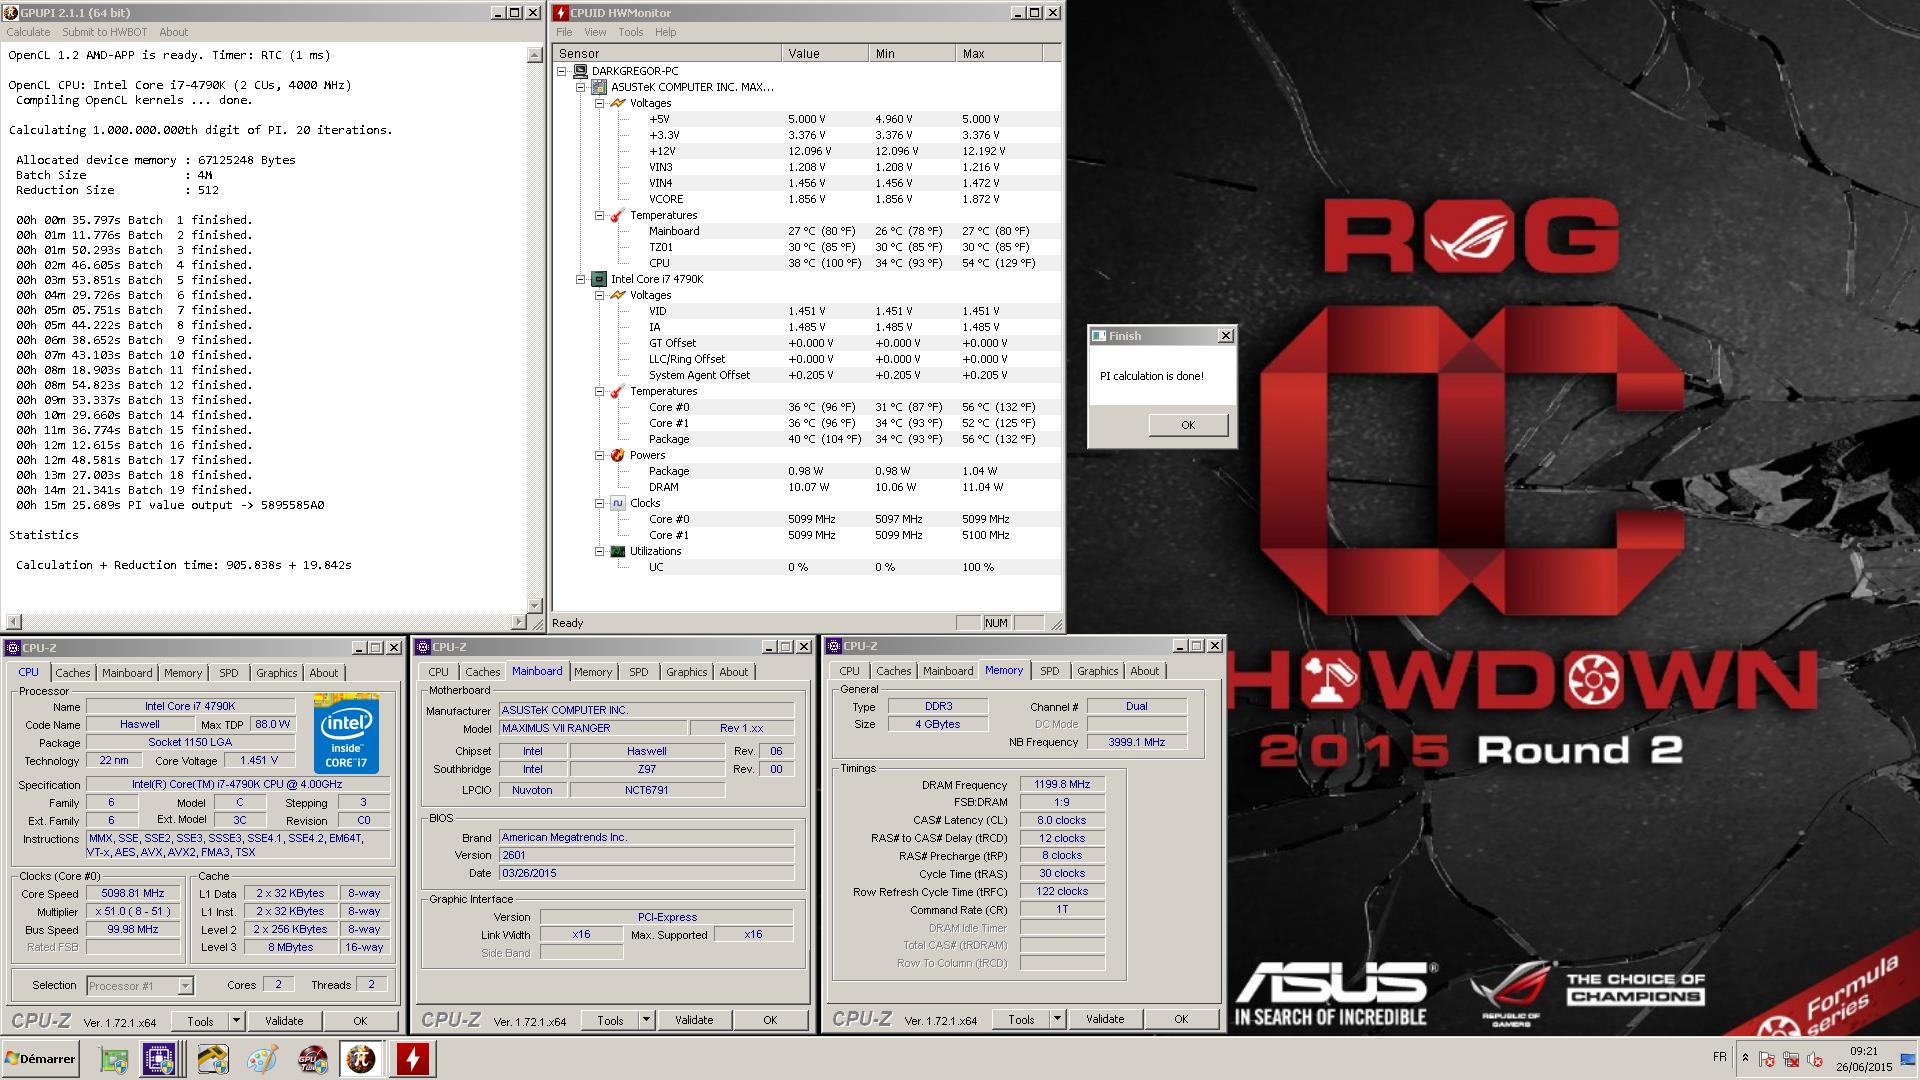Collapse the DARKGREGOR-PC tree node
The image size is (1920, 1080).
[562, 71]
